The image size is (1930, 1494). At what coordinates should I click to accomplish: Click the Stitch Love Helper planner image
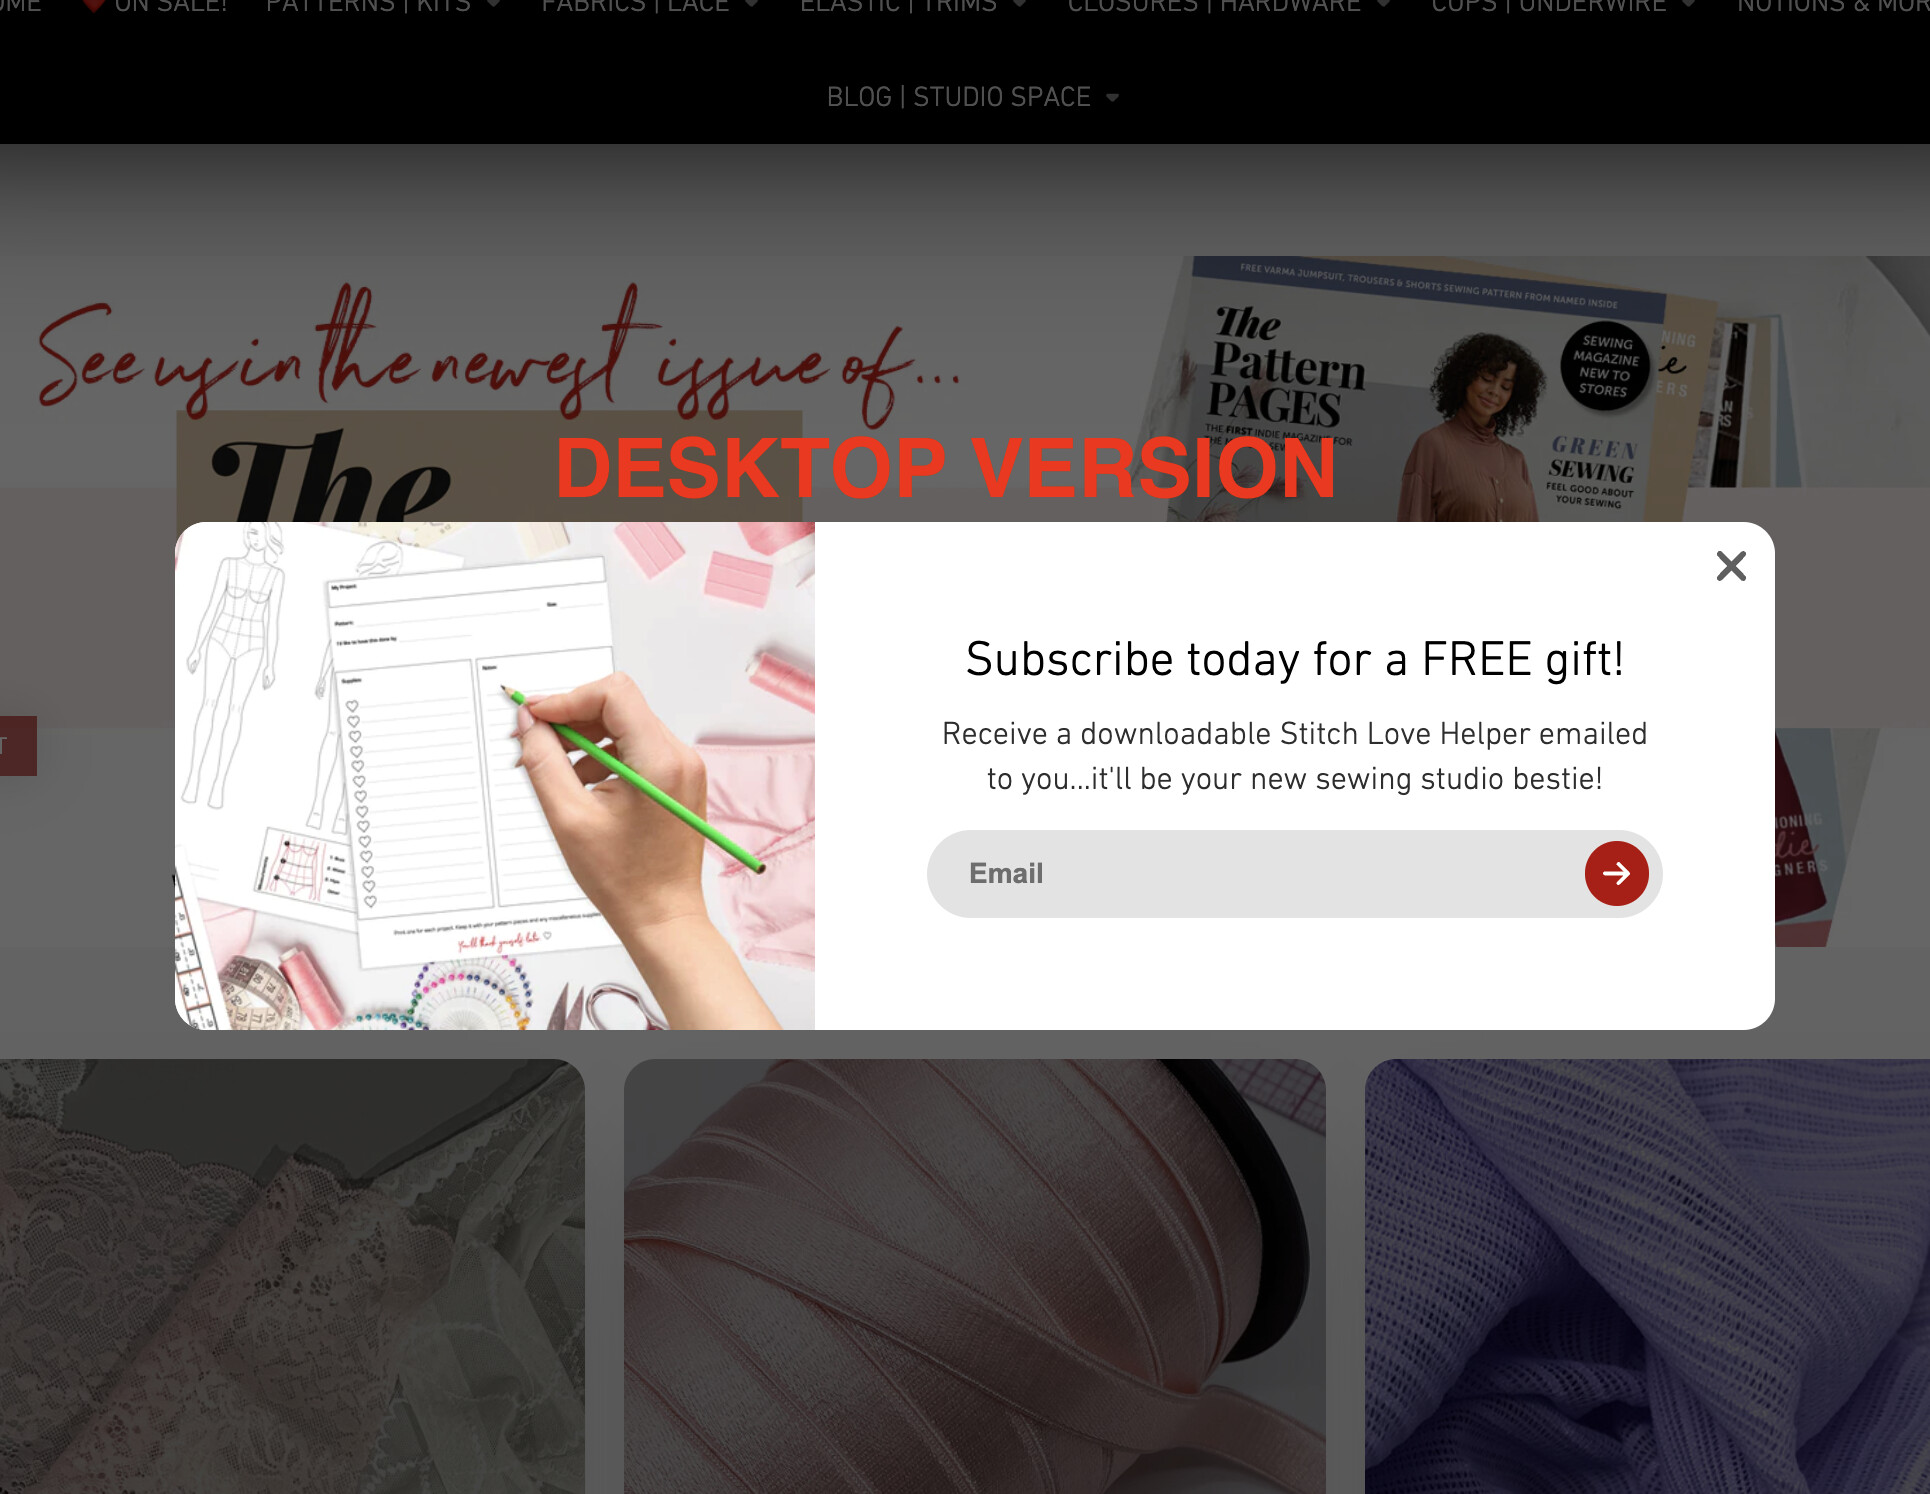click(x=495, y=776)
